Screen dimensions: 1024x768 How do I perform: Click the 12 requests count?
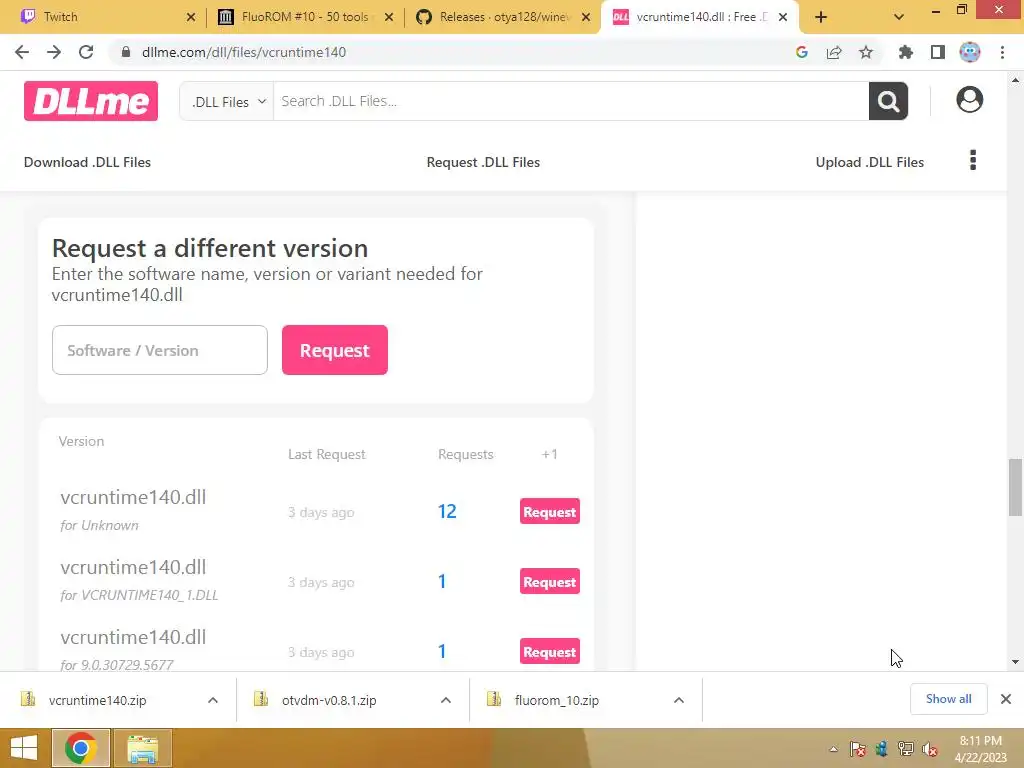(x=447, y=511)
